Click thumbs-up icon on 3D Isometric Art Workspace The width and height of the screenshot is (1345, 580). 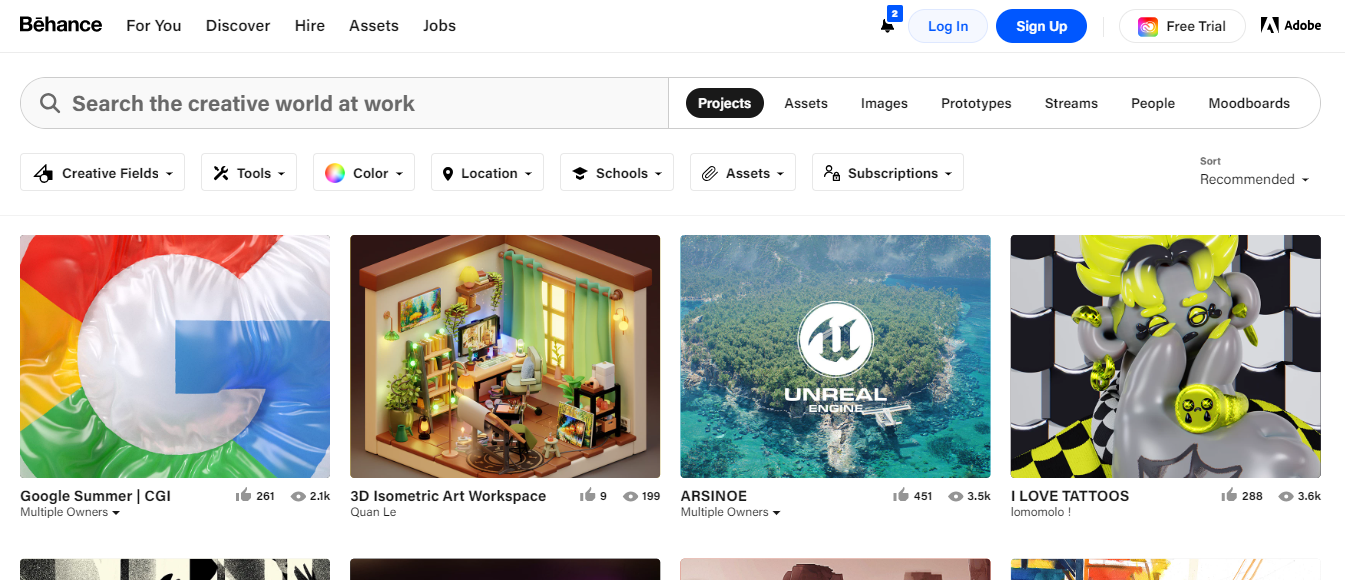587,495
